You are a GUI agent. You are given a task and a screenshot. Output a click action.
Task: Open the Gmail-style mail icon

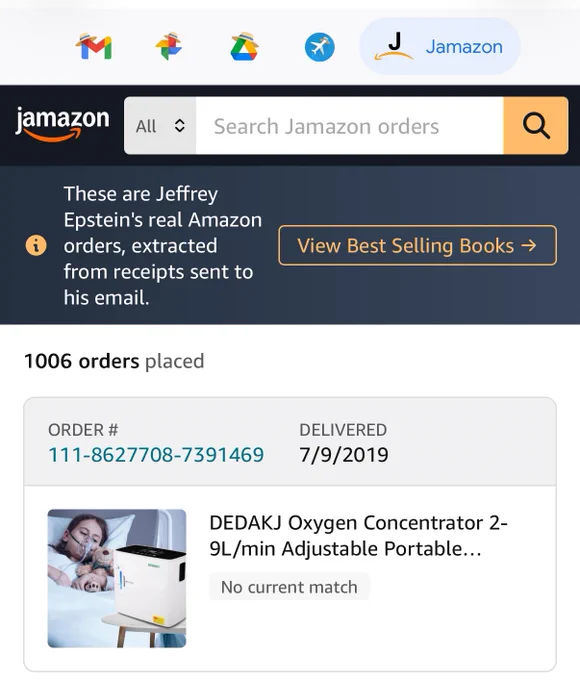(x=94, y=46)
